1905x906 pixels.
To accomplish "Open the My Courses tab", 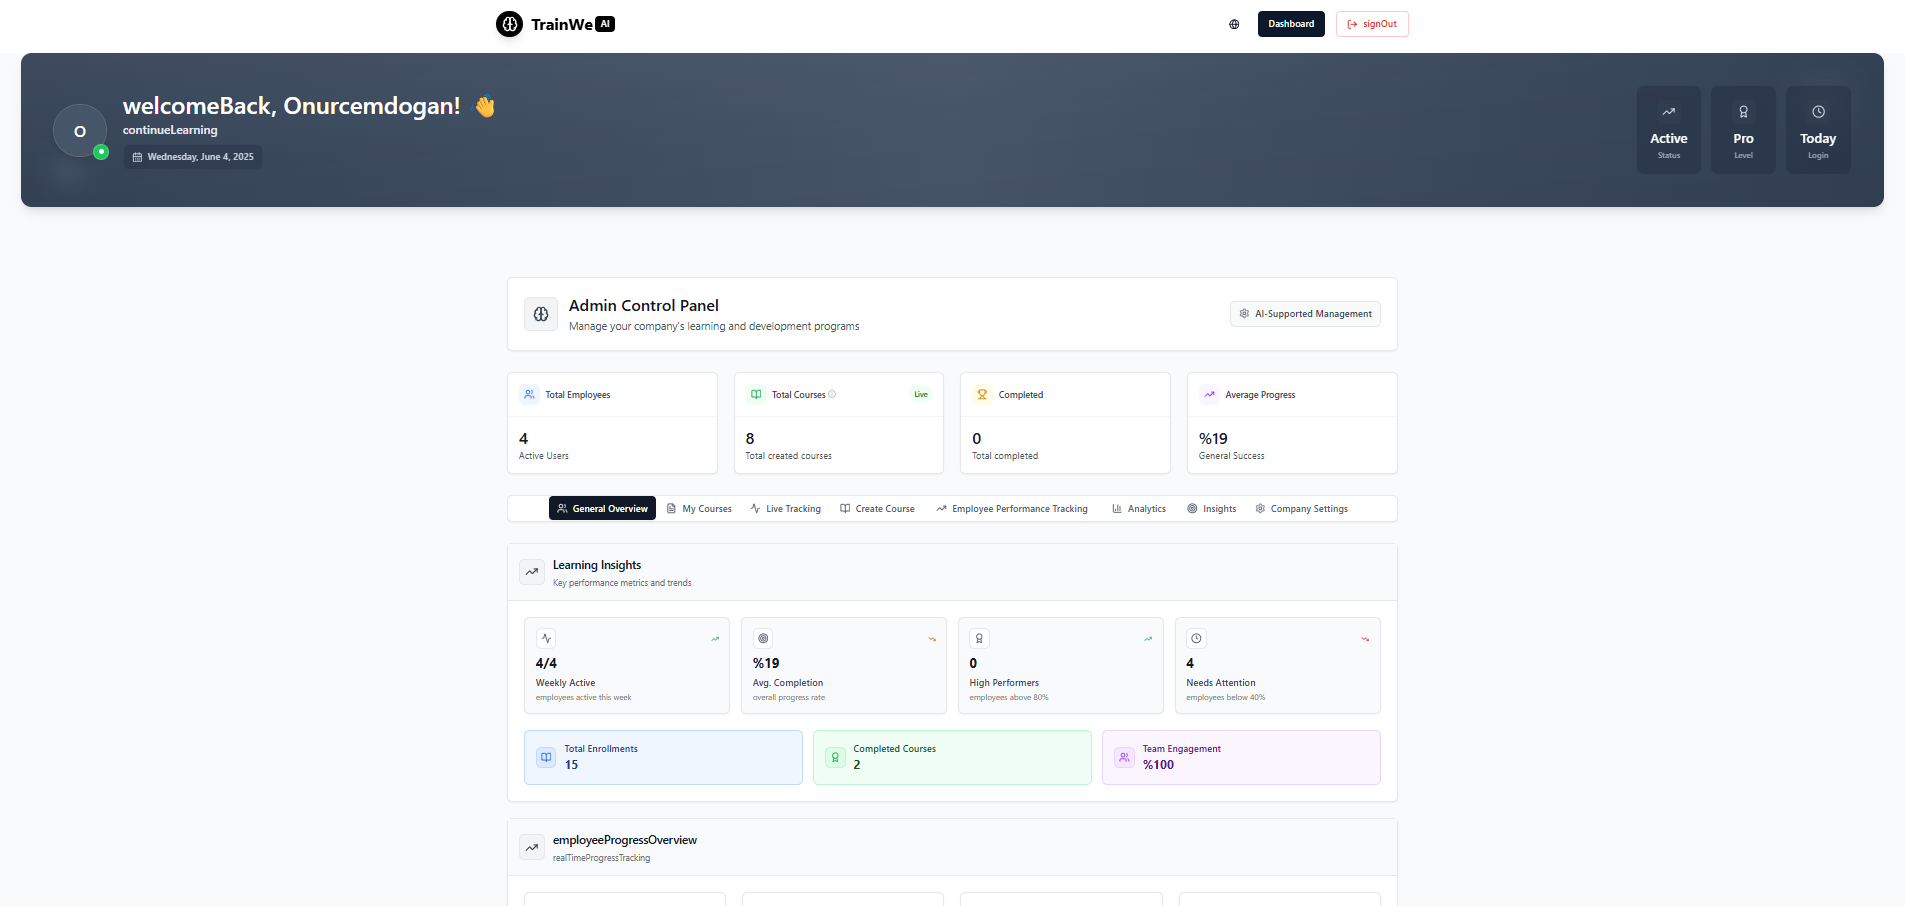I will (699, 509).
